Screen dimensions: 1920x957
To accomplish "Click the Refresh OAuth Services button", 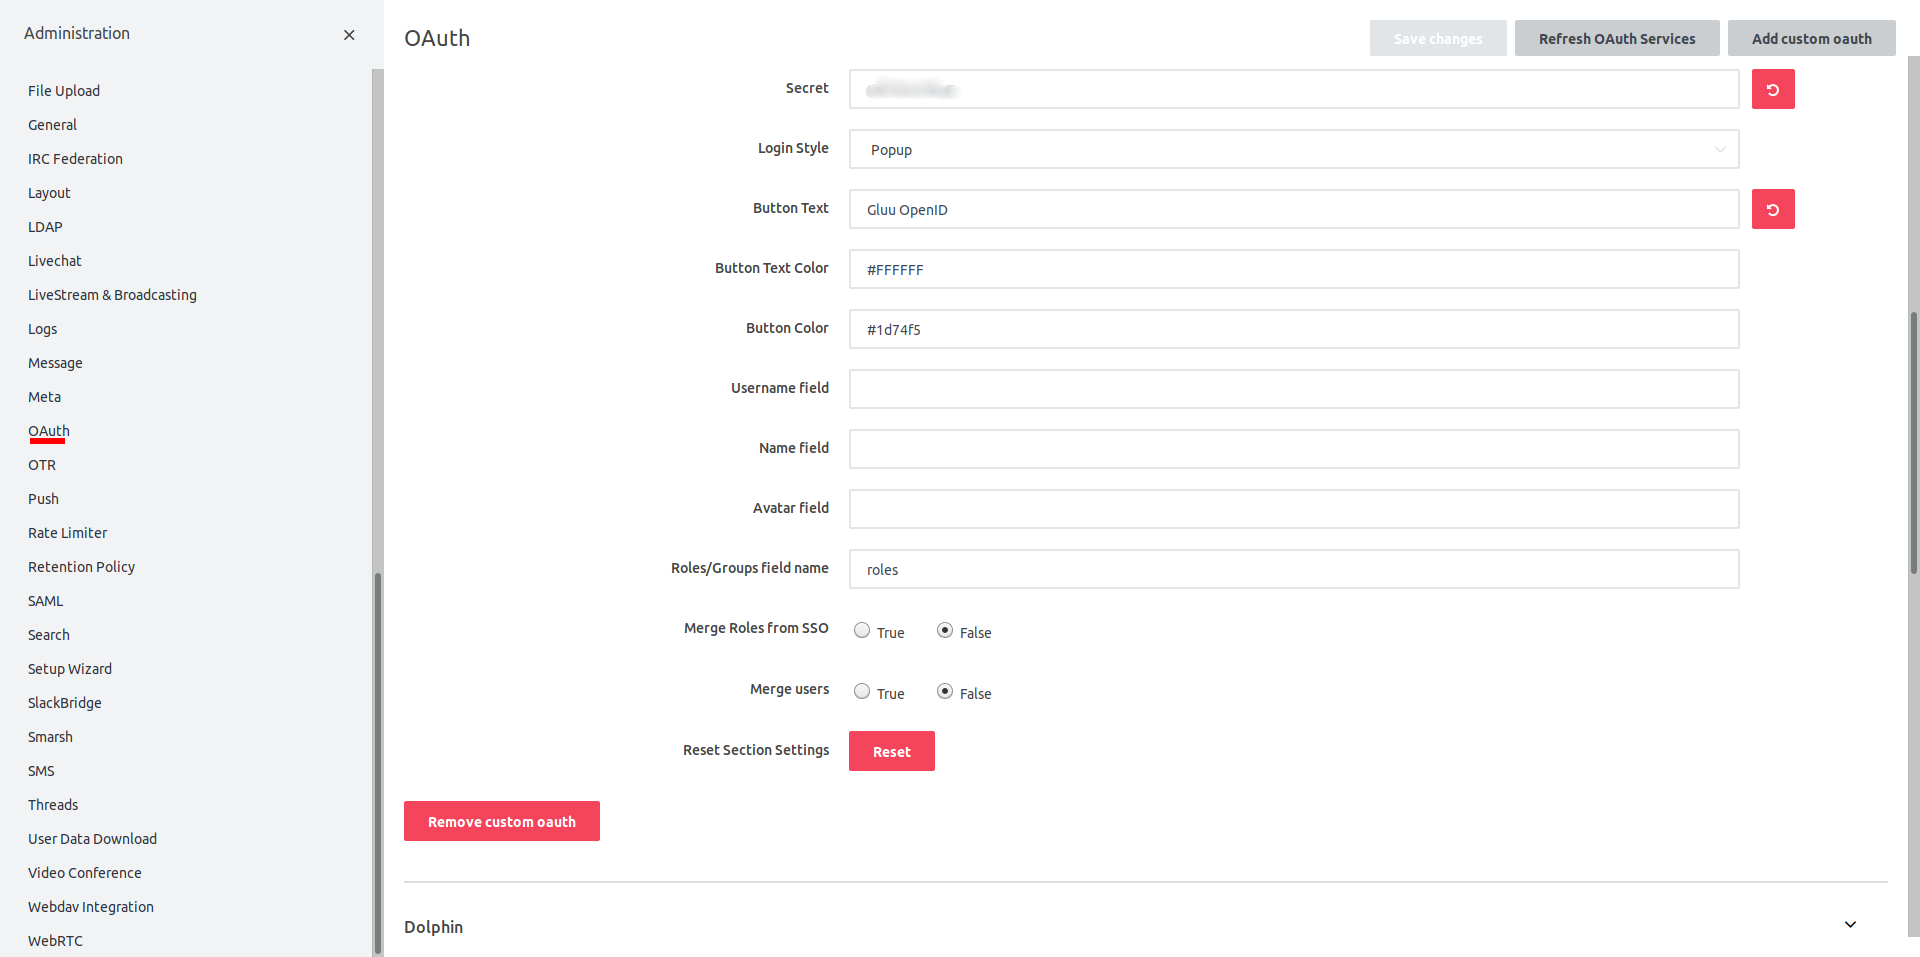I will coord(1616,39).
